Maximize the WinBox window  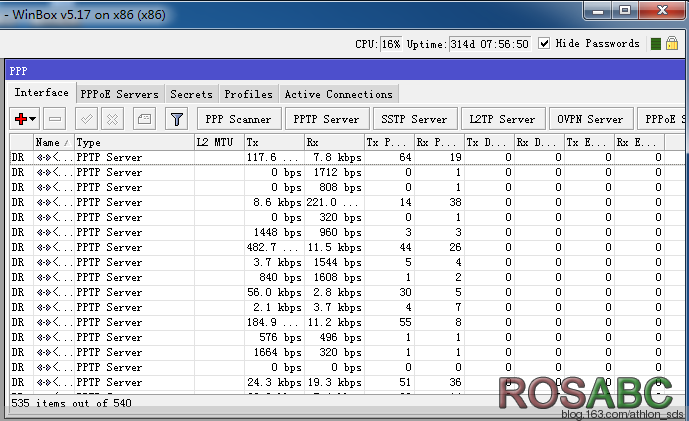pyautogui.click(x=625, y=11)
